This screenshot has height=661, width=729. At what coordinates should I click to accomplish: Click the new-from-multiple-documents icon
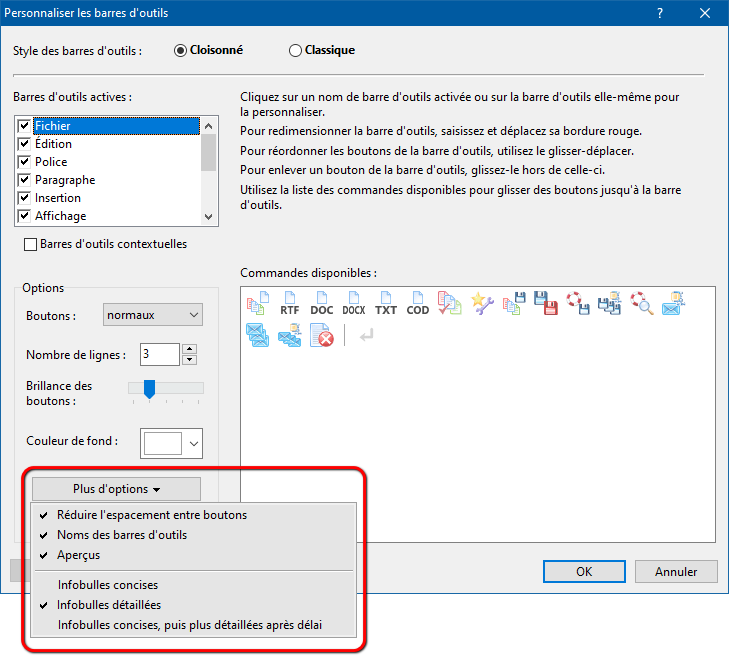(258, 303)
